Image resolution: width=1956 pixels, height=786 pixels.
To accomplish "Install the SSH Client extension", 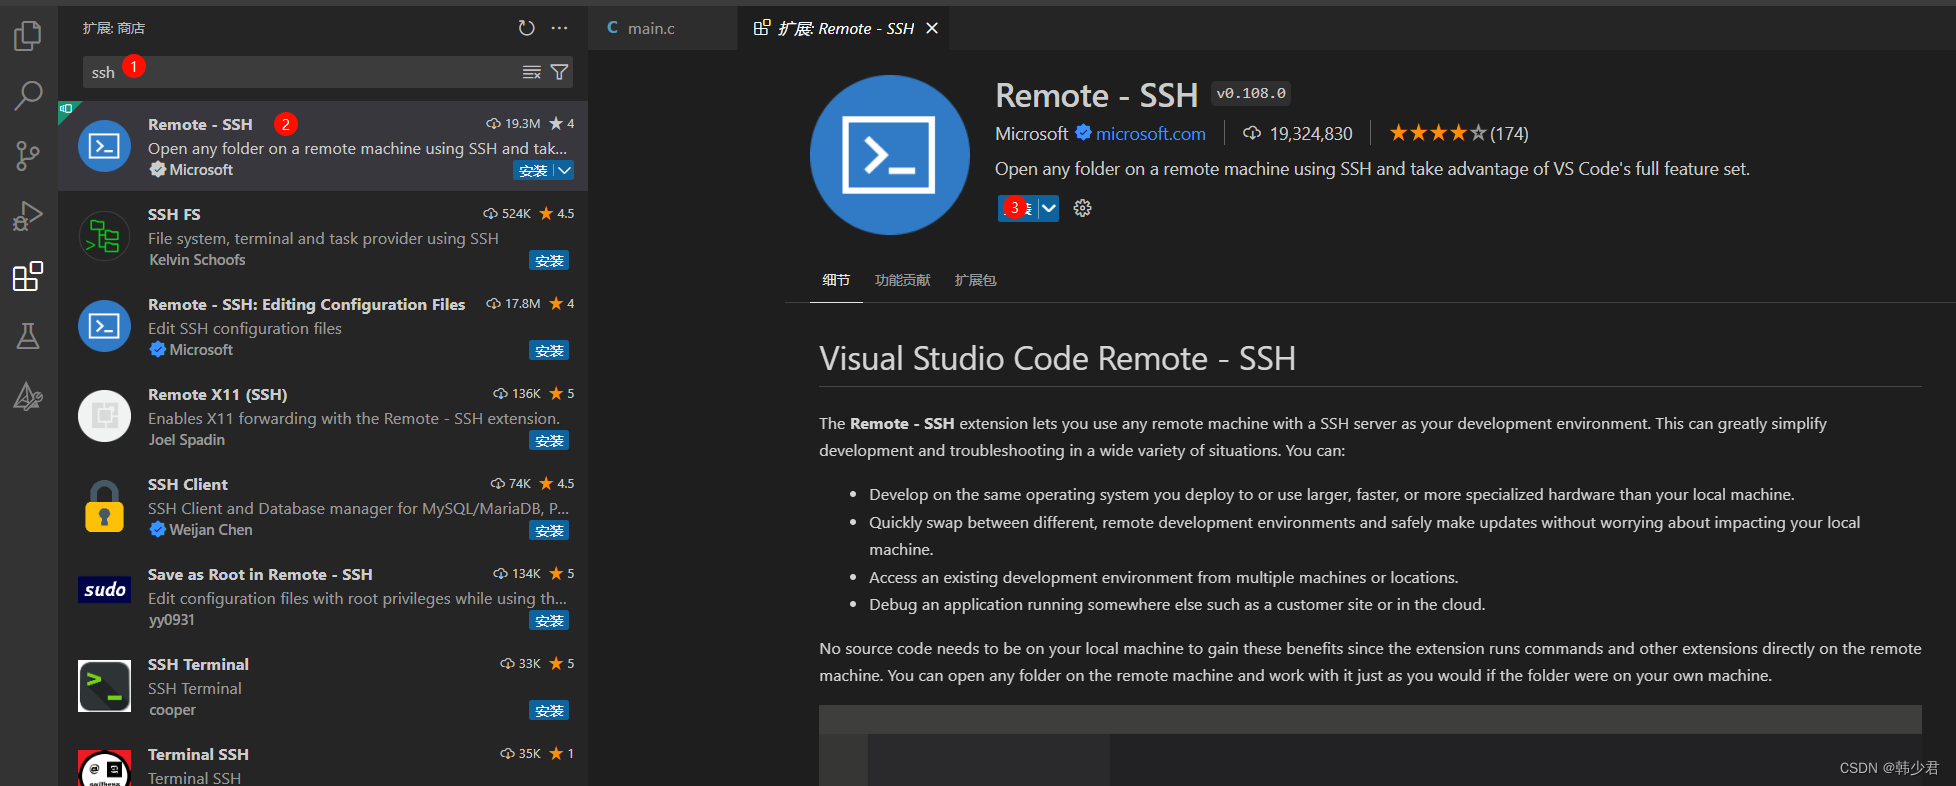I will click(x=549, y=531).
